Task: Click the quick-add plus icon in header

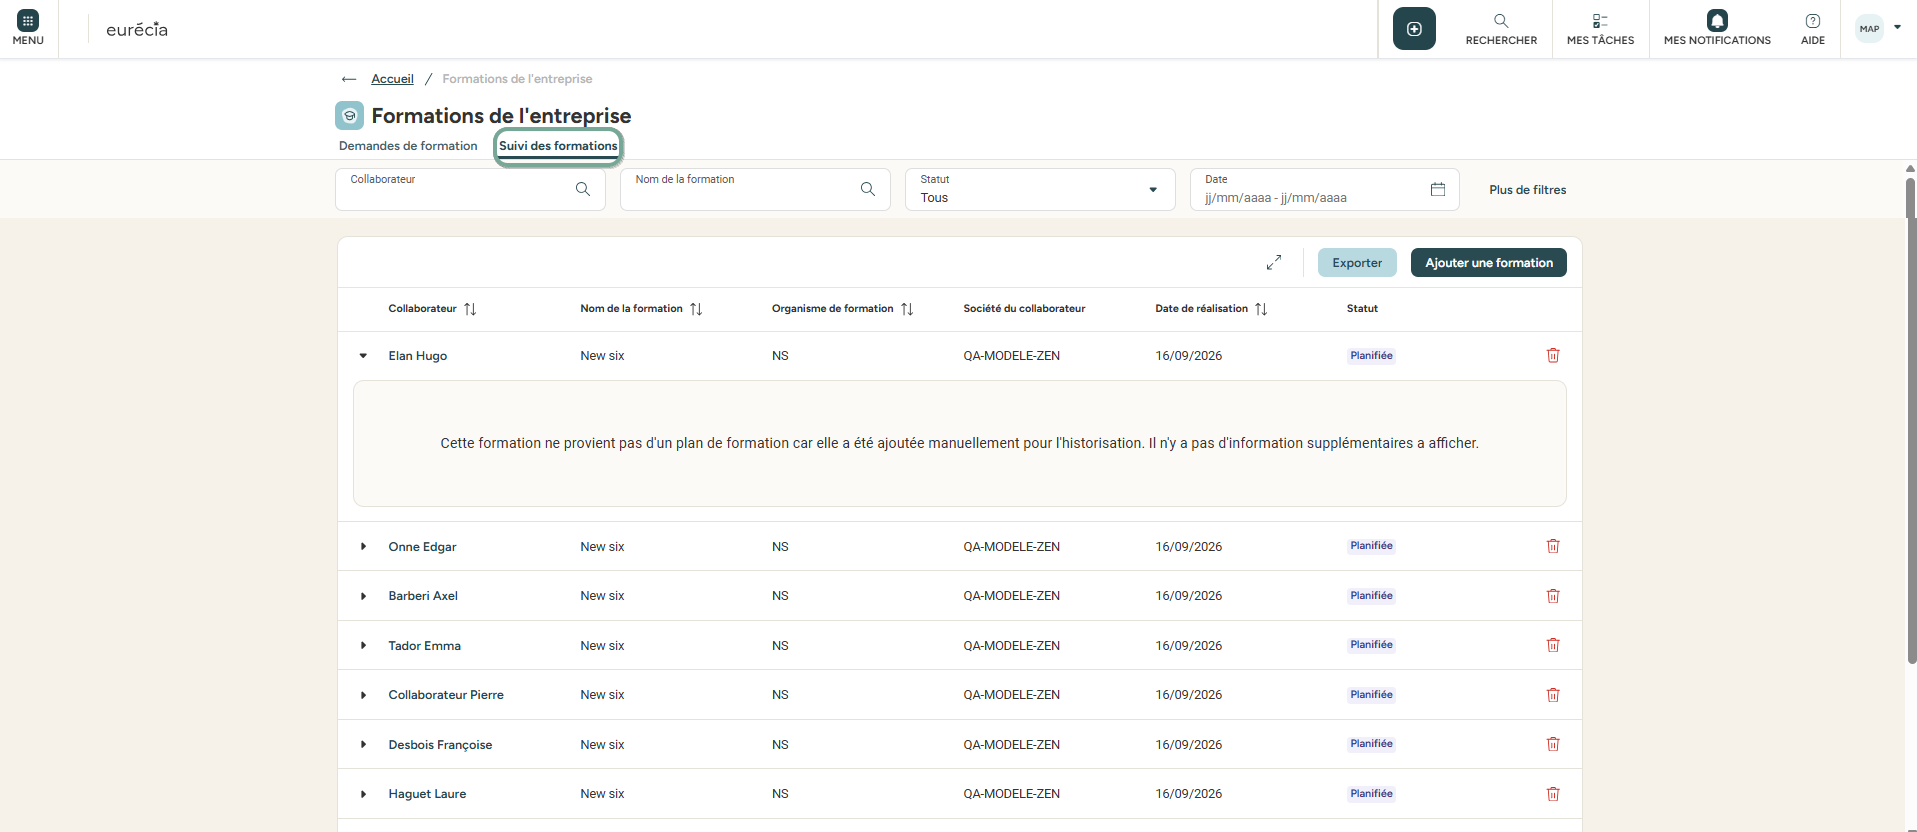Action: (1414, 29)
